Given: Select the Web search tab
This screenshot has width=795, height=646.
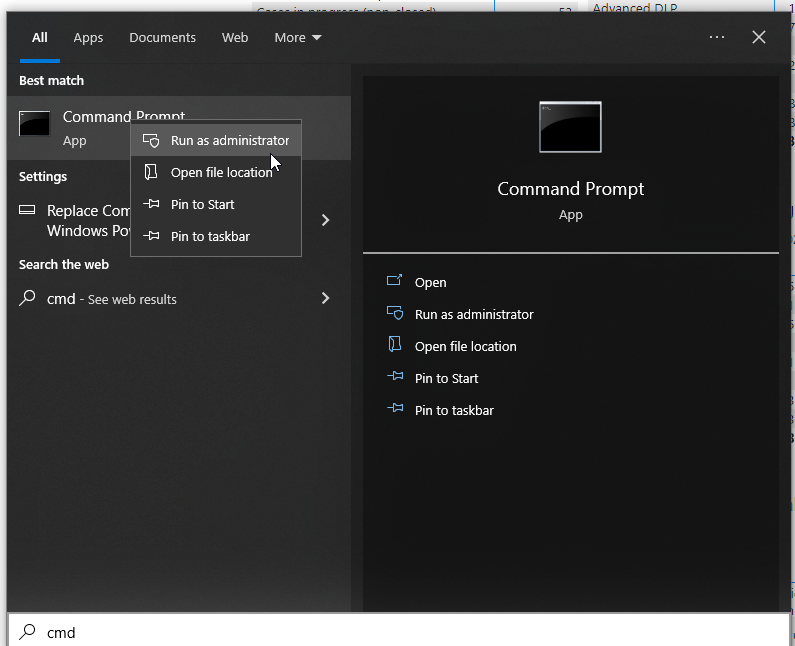Looking at the screenshot, I should (x=235, y=38).
